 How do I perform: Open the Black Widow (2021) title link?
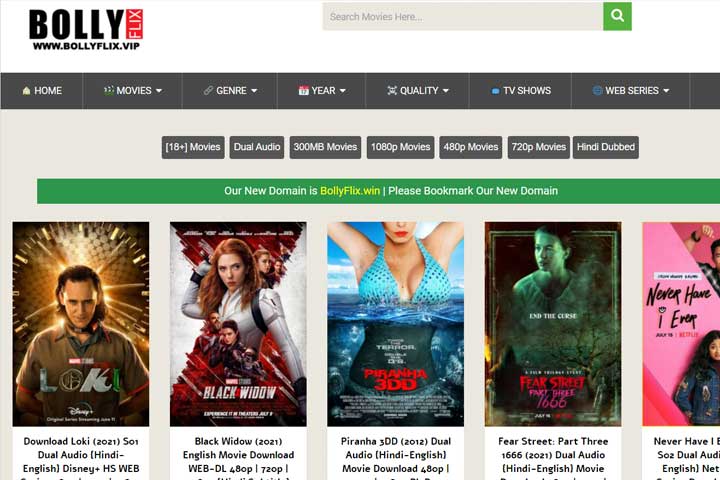pyautogui.click(x=238, y=457)
